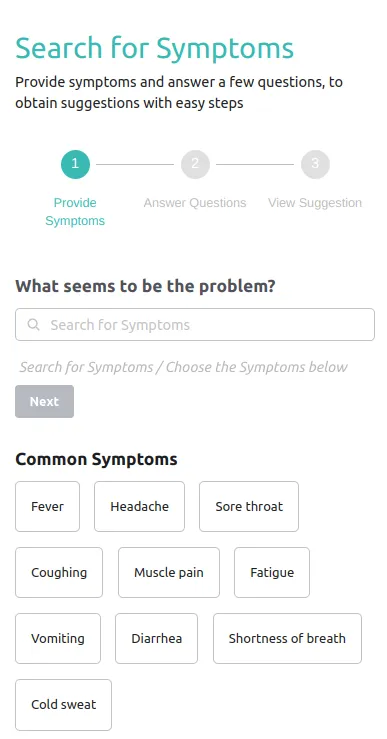Add Diarrhea as a symptom

click(156, 639)
